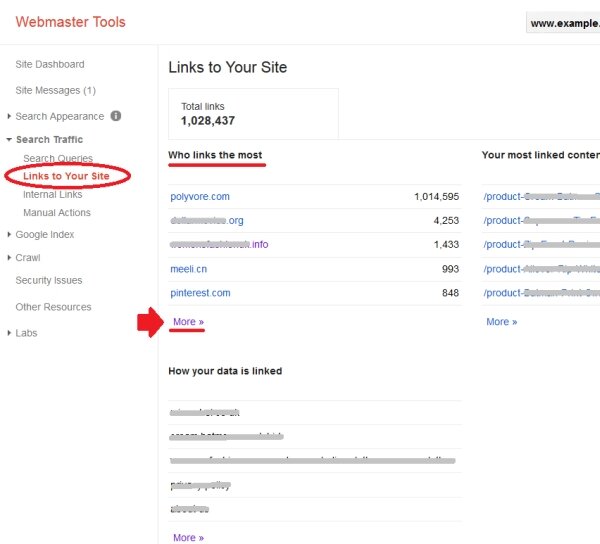Open Security Issues
Screen dimensions: 600x544
(49, 281)
